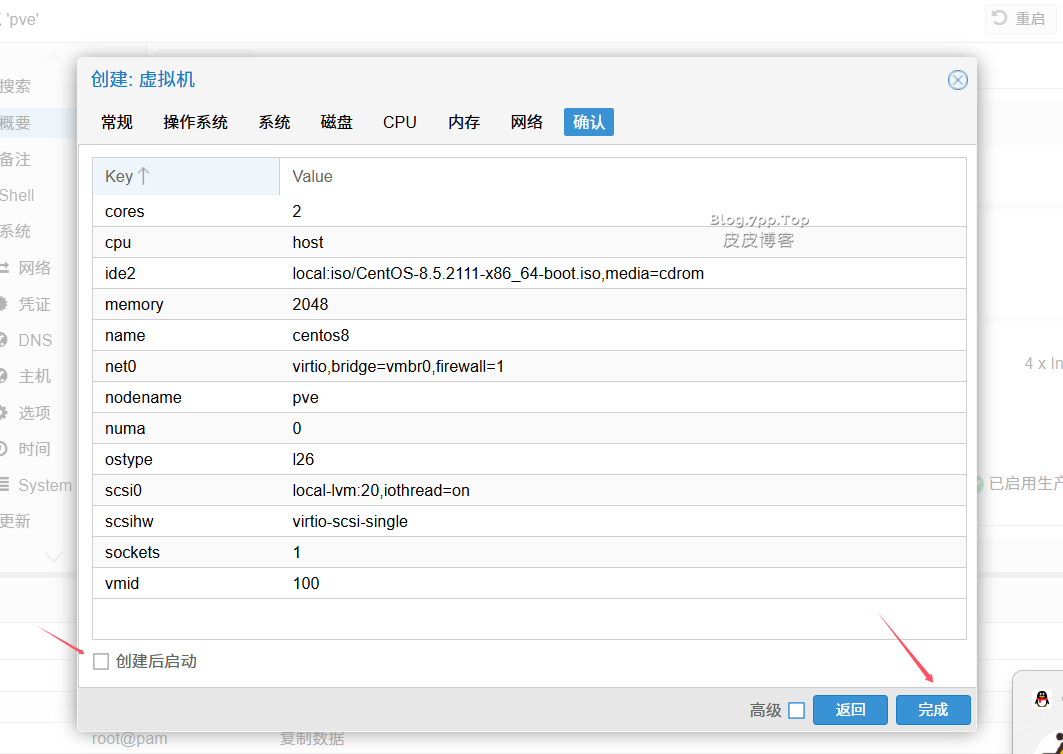
Task: Open the DNS item in sidebar
Action: 34,340
